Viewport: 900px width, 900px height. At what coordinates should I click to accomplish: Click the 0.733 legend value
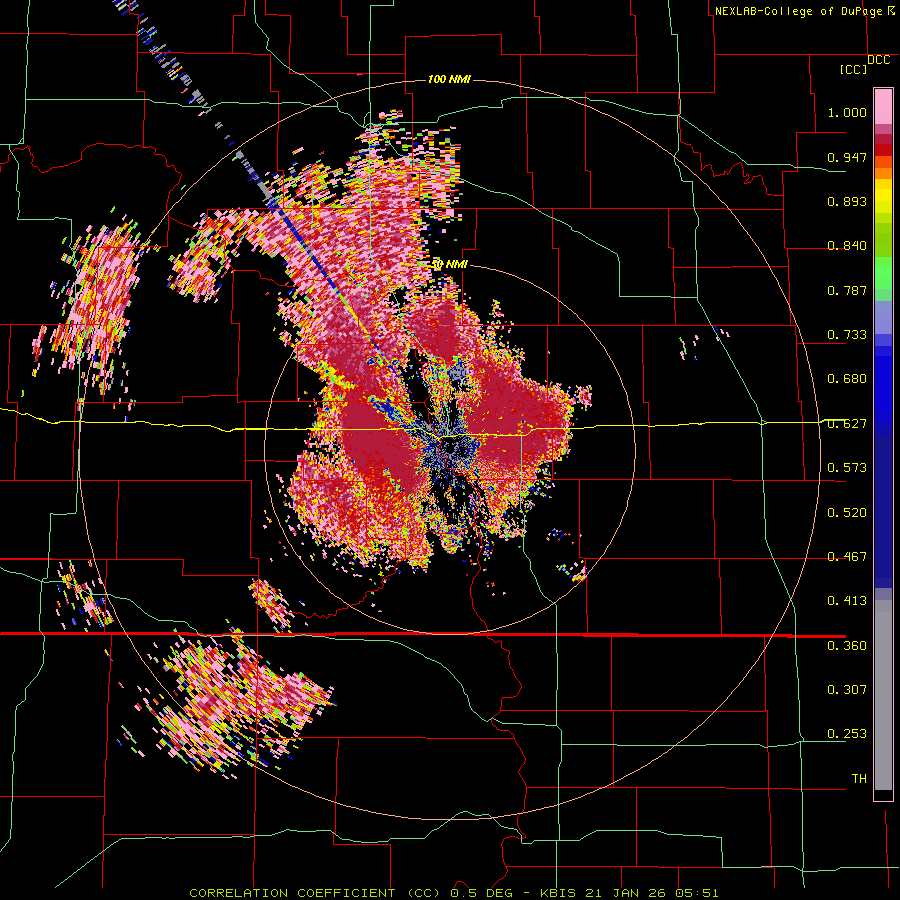[847, 335]
